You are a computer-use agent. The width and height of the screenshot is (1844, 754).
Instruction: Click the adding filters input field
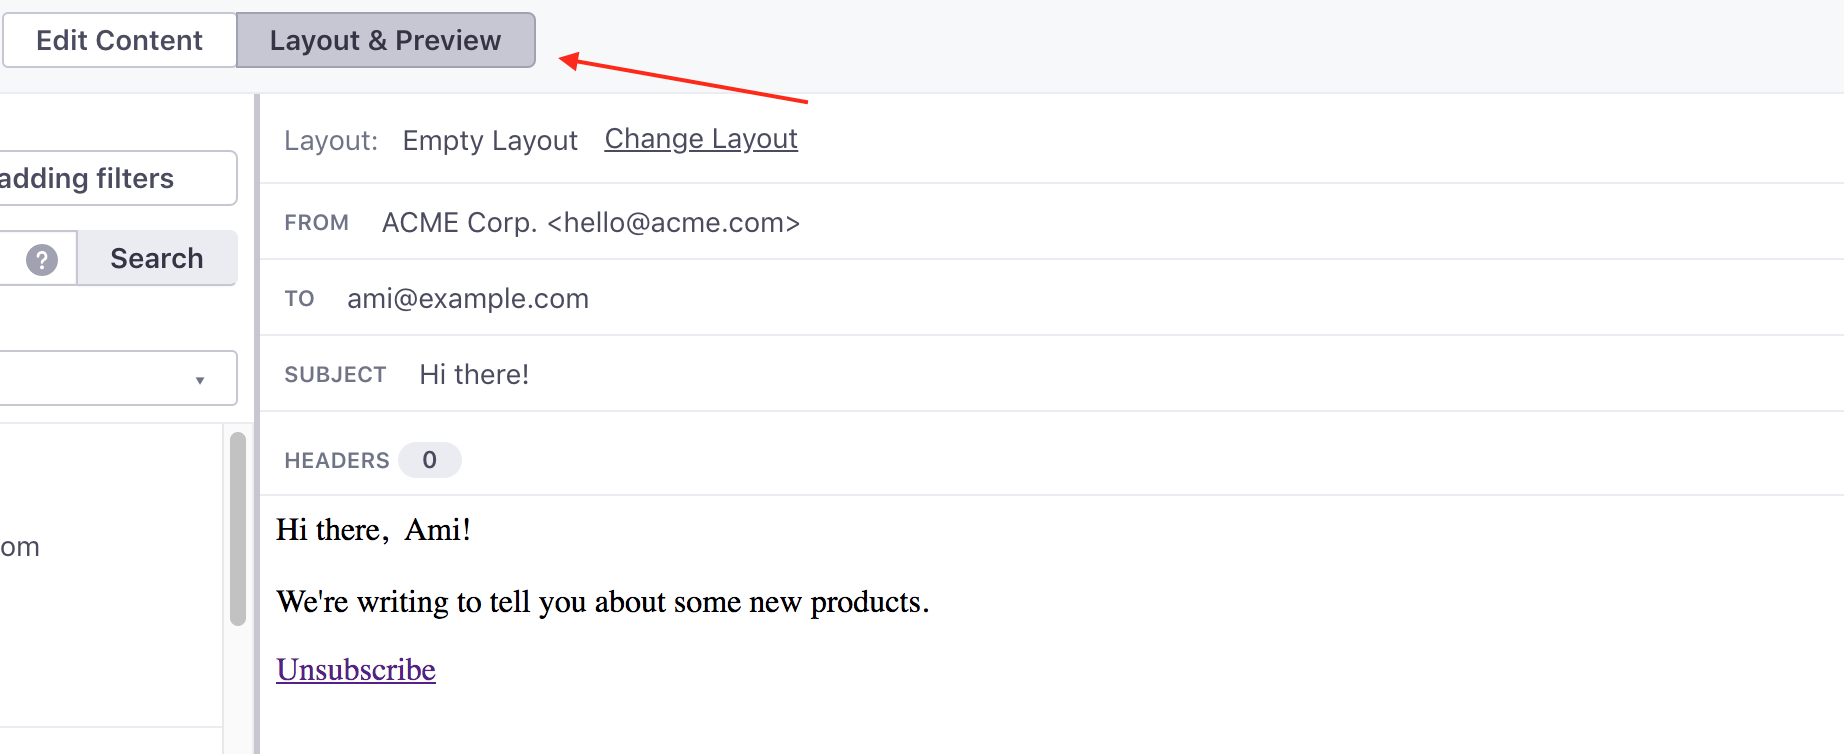118,178
